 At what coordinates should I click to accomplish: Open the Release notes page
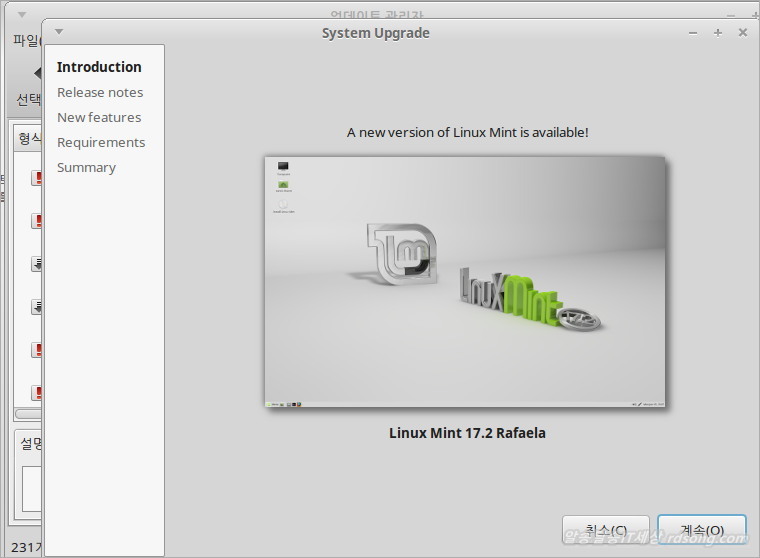100,92
